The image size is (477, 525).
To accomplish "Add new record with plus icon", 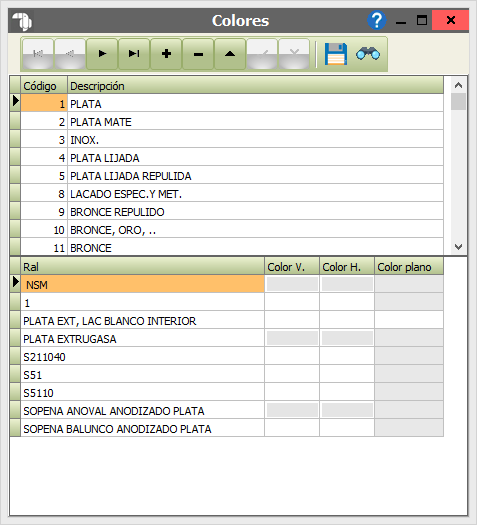I will coord(166,54).
